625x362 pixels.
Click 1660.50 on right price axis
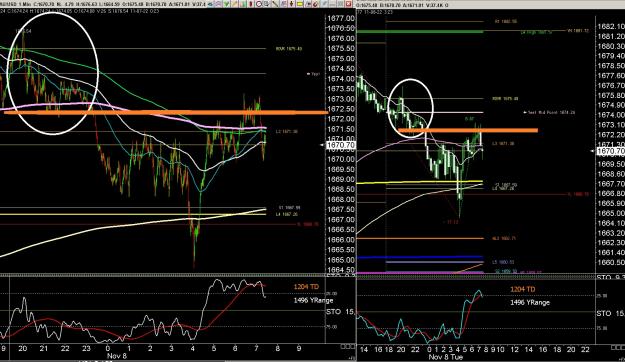point(611,262)
